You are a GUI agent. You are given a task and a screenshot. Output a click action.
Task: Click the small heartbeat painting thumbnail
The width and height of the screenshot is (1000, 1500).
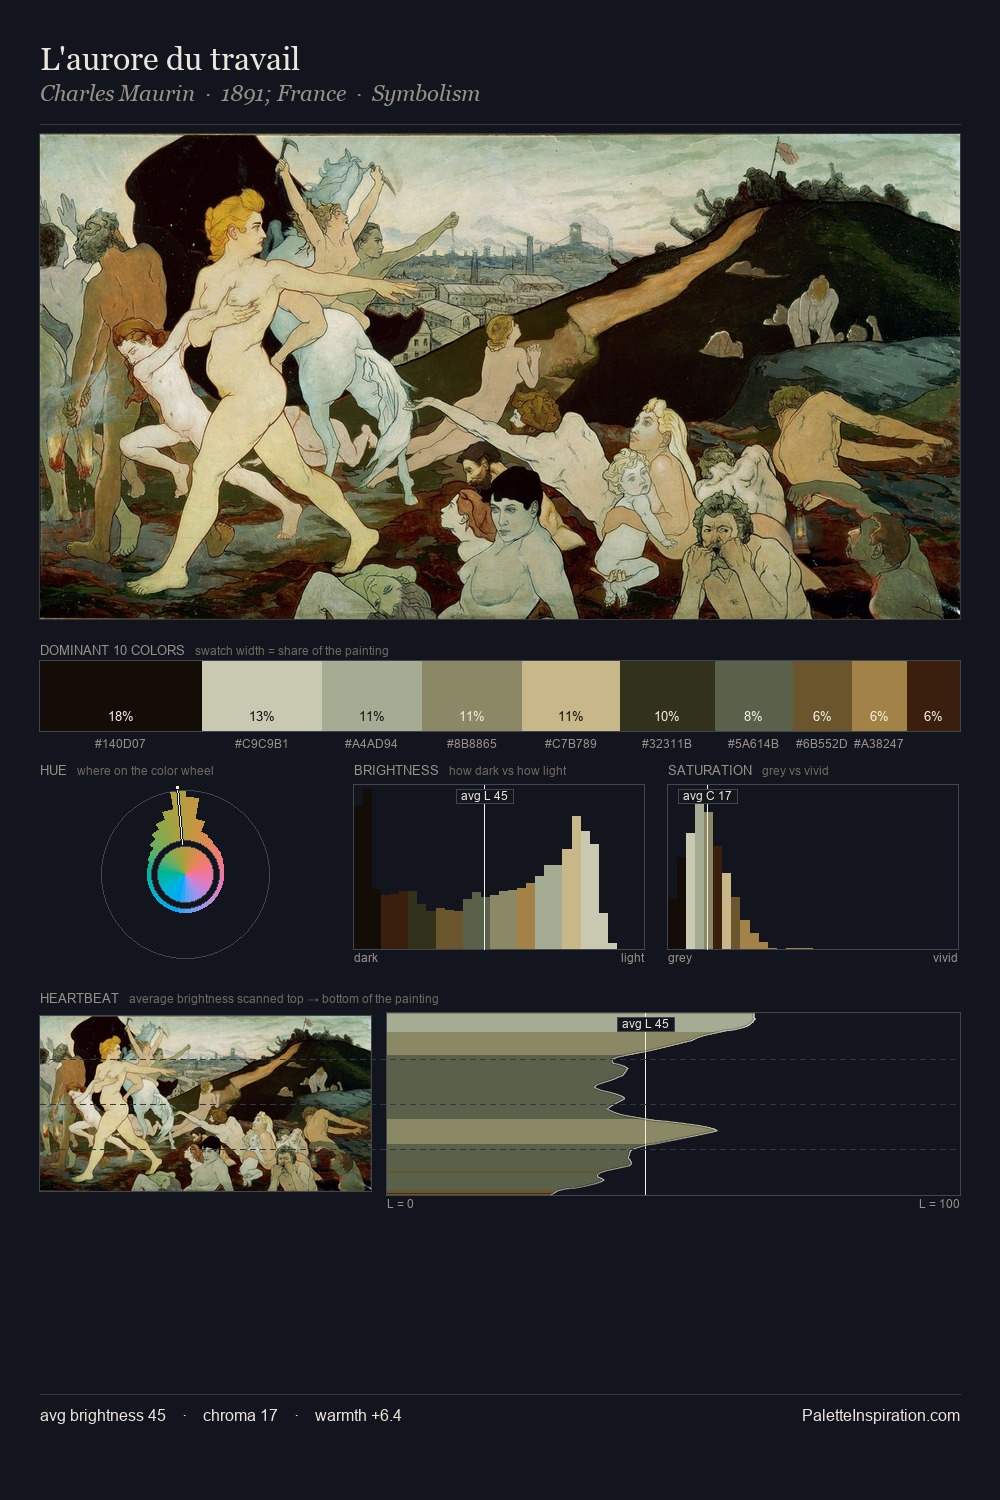click(205, 1104)
